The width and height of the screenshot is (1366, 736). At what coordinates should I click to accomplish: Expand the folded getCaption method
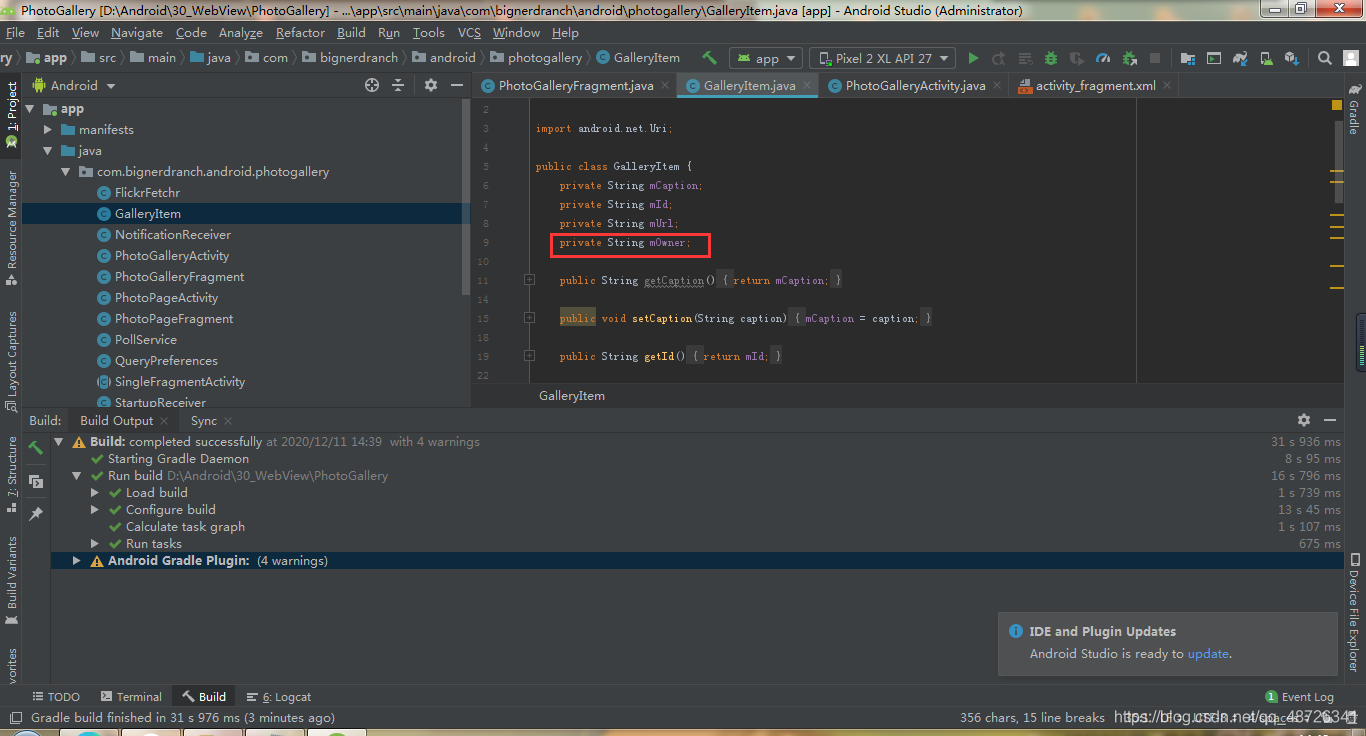coord(529,280)
